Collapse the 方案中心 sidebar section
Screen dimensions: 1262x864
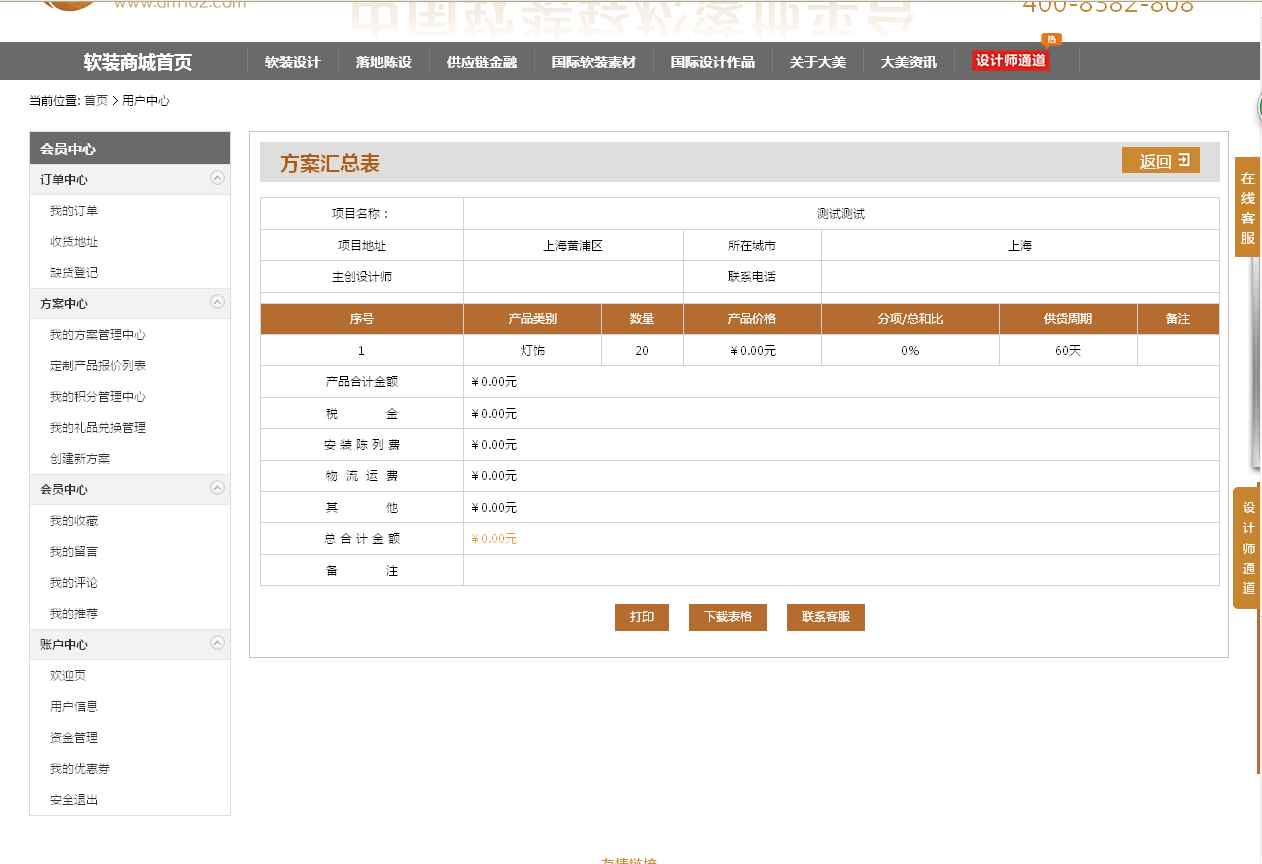click(x=217, y=303)
